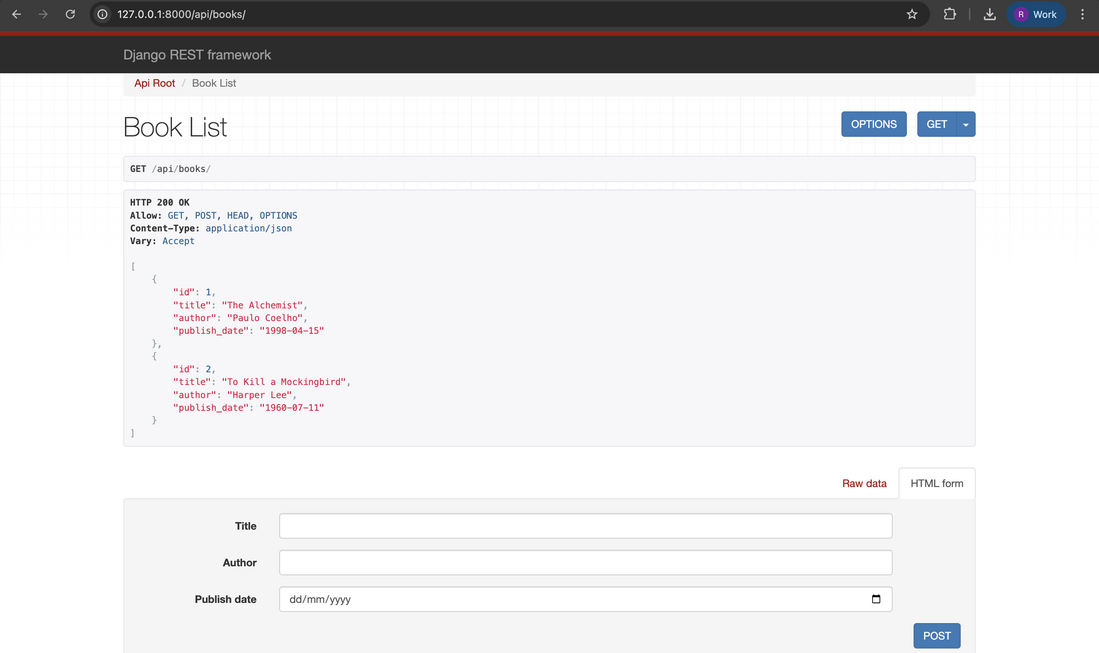Click the browser back arrow
The height and width of the screenshot is (653, 1099).
tap(16, 14)
